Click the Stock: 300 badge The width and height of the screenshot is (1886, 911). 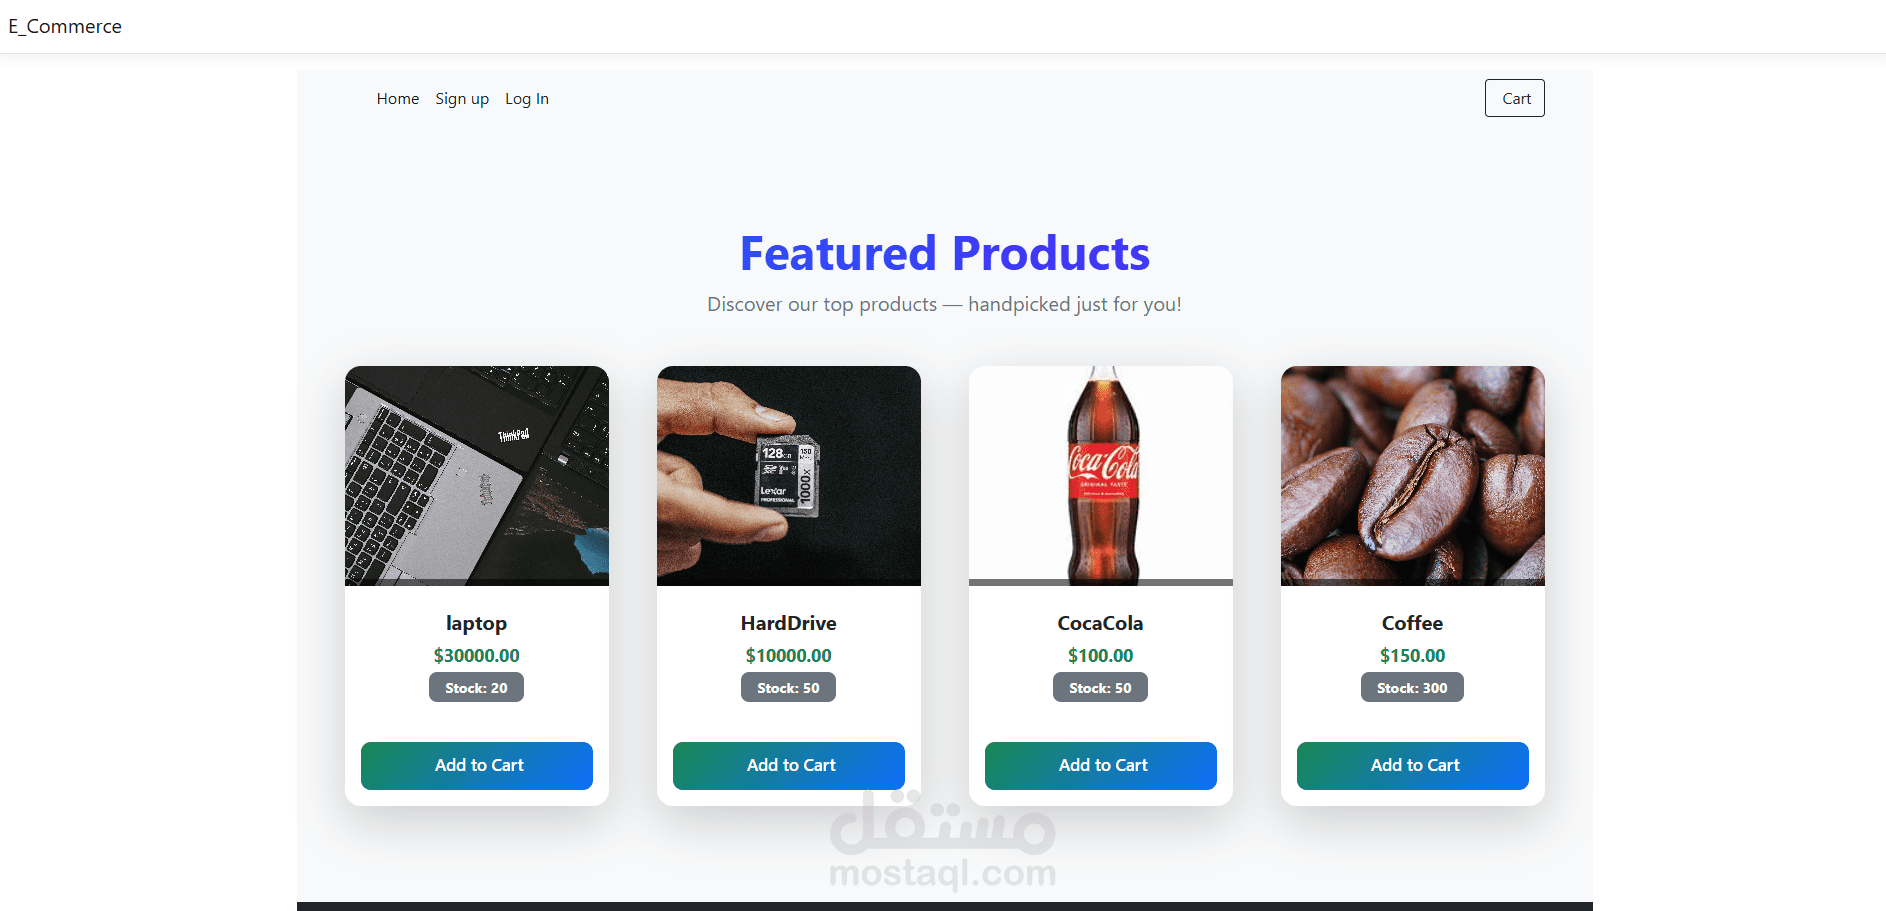pos(1412,688)
